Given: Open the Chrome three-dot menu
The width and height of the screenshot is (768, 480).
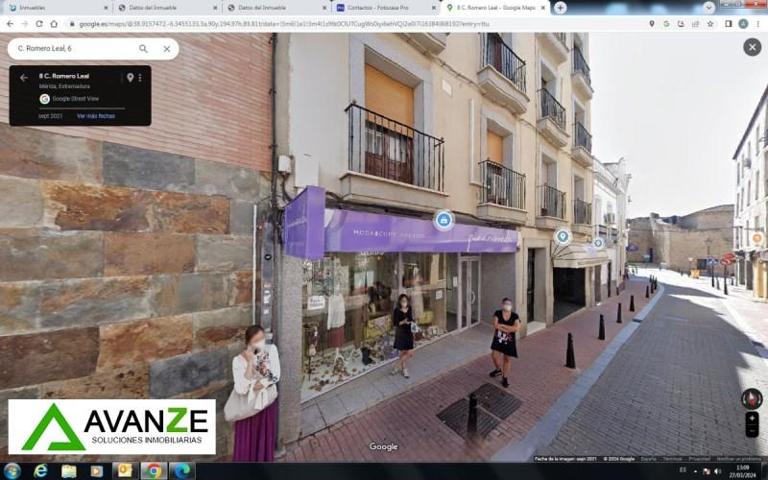Looking at the screenshot, I should click(758, 24).
